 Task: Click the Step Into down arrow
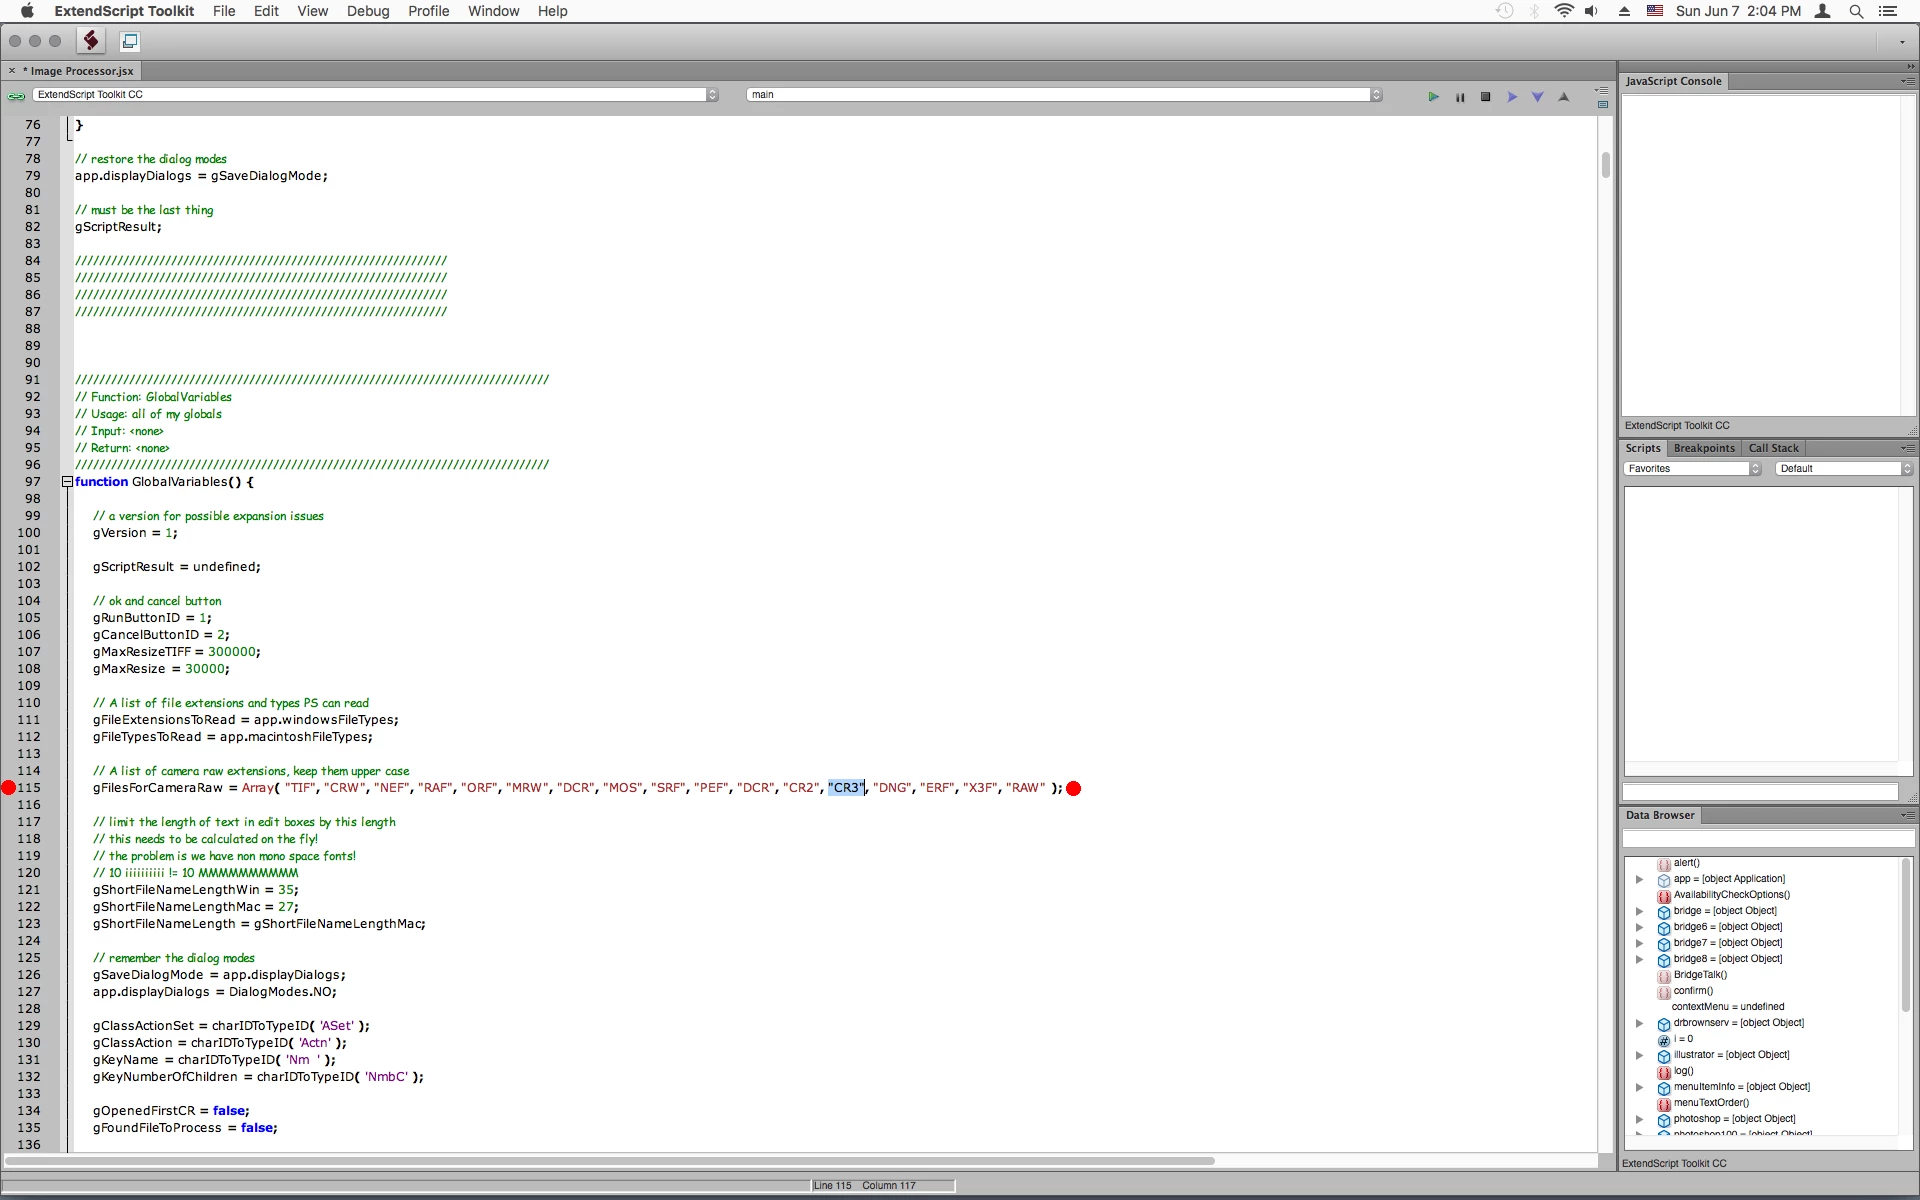tap(1538, 97)
